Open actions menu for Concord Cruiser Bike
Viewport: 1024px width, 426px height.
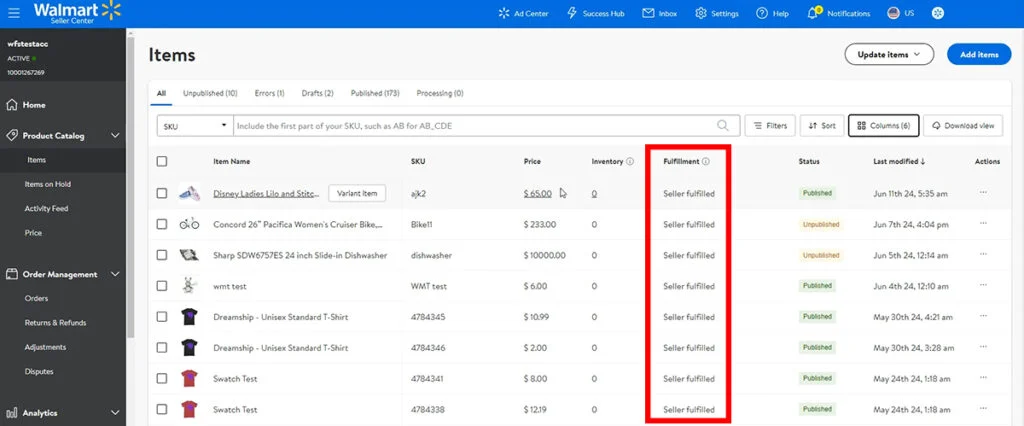tap(983, 223)
